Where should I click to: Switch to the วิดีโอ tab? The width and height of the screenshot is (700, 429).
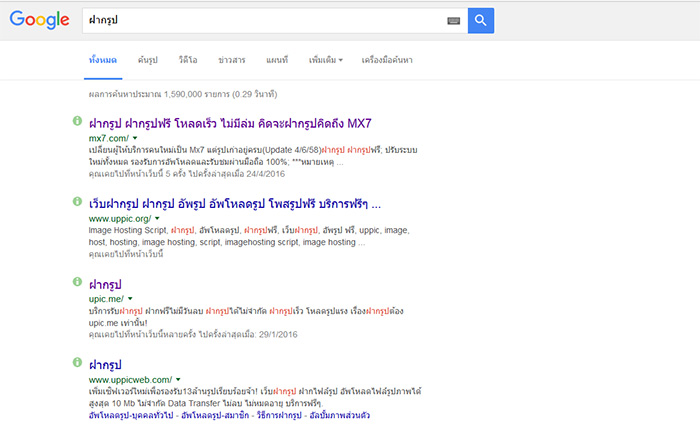(x=188, y=60)
